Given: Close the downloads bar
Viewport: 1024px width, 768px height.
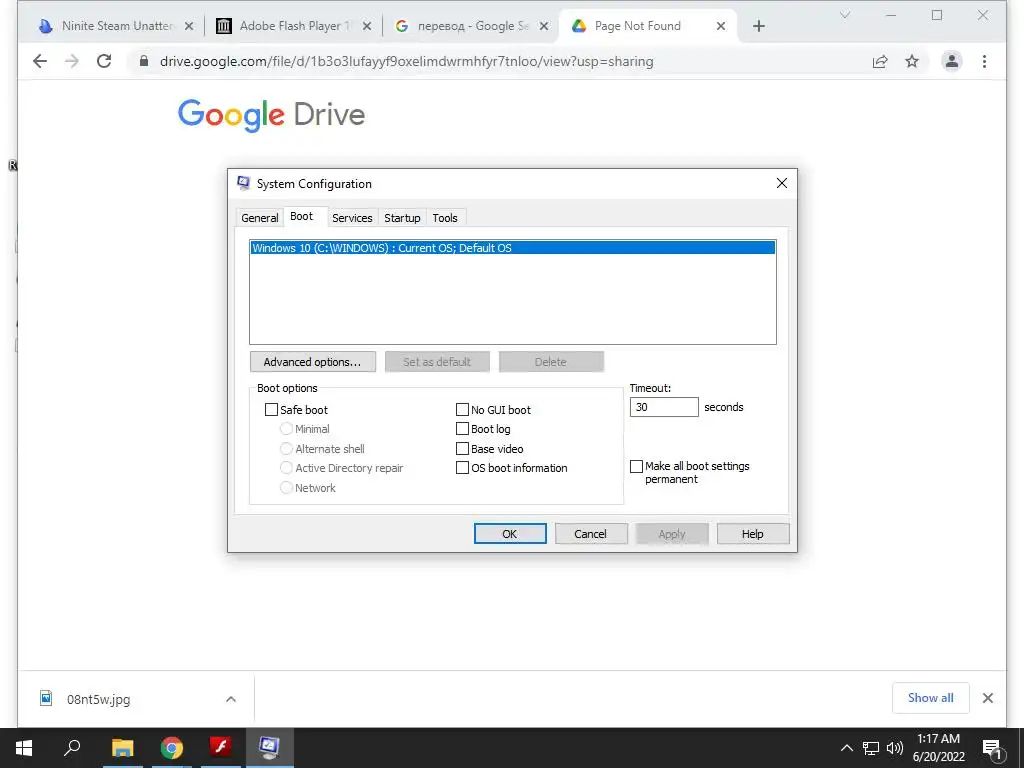Looking at the screenshot, I should click(x=987, y=698).
